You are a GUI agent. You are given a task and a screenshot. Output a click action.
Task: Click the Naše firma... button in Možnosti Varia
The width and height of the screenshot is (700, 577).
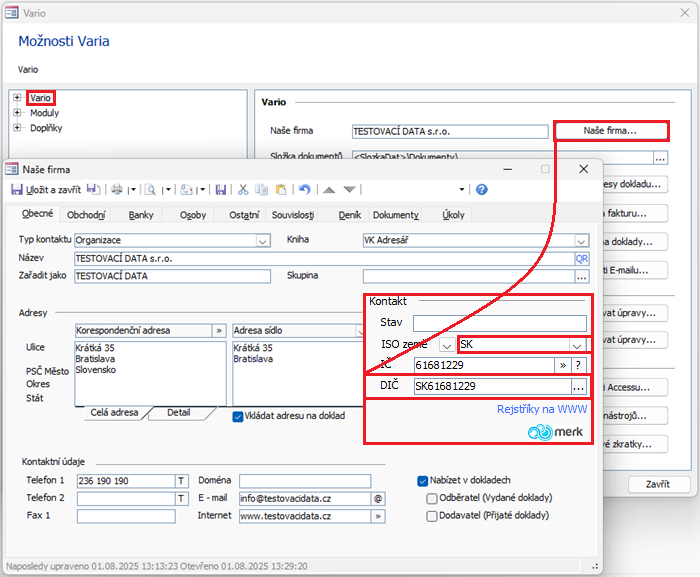coord(610,131)
